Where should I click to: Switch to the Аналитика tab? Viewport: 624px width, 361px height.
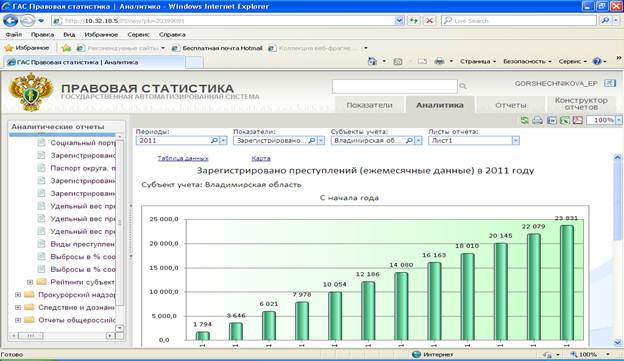click(x=440, y=105)
